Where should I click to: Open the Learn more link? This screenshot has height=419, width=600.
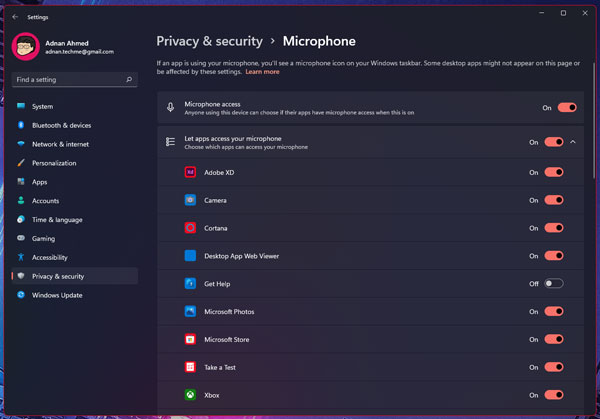point(262,72)
